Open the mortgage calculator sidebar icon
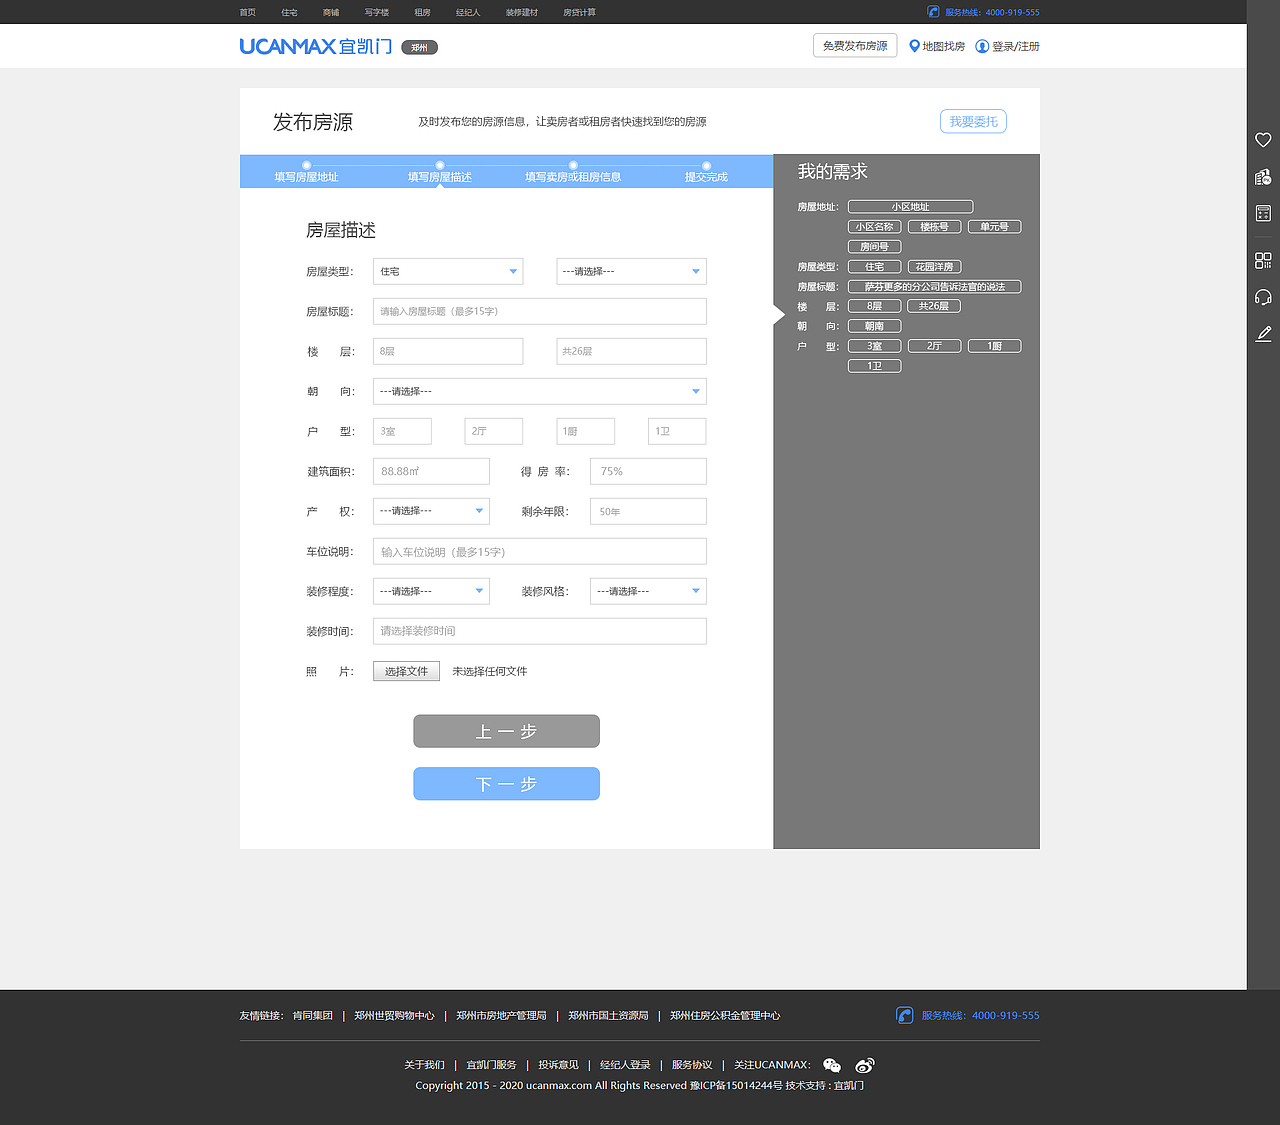1280x1125 pixels. point(1263,212)
